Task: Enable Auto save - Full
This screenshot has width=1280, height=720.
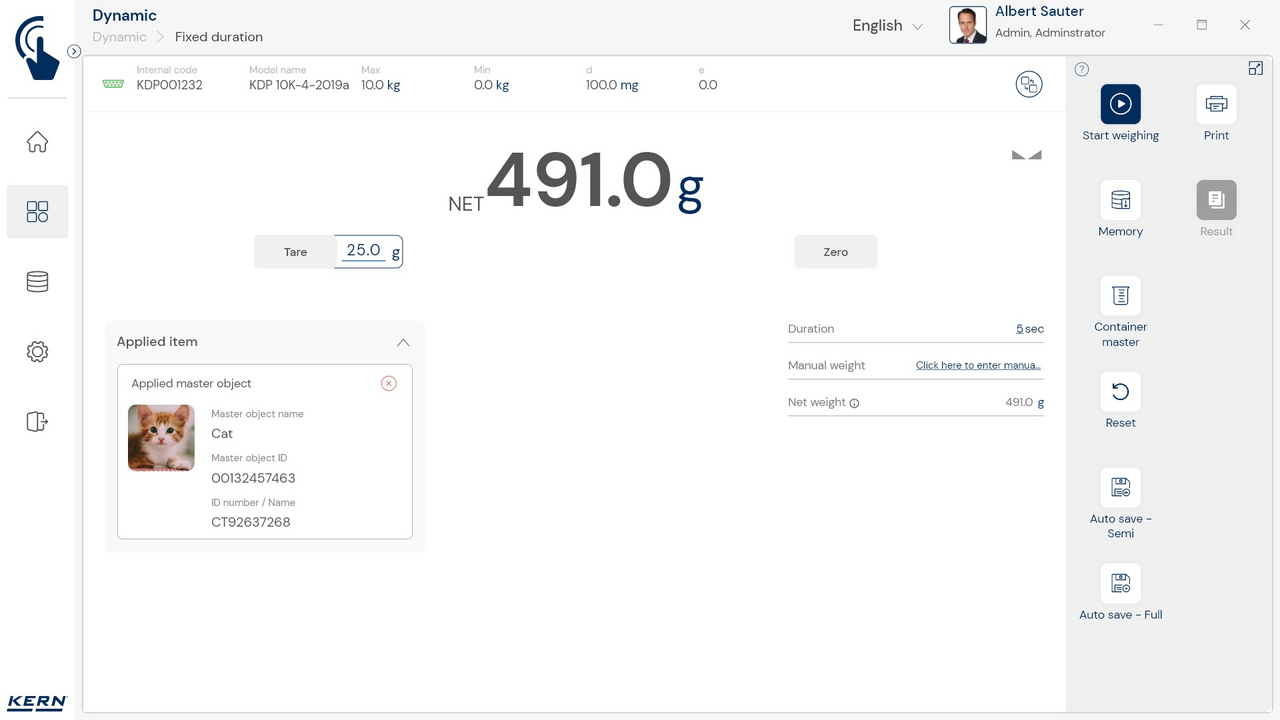Action: click(x=1120, y=584)
